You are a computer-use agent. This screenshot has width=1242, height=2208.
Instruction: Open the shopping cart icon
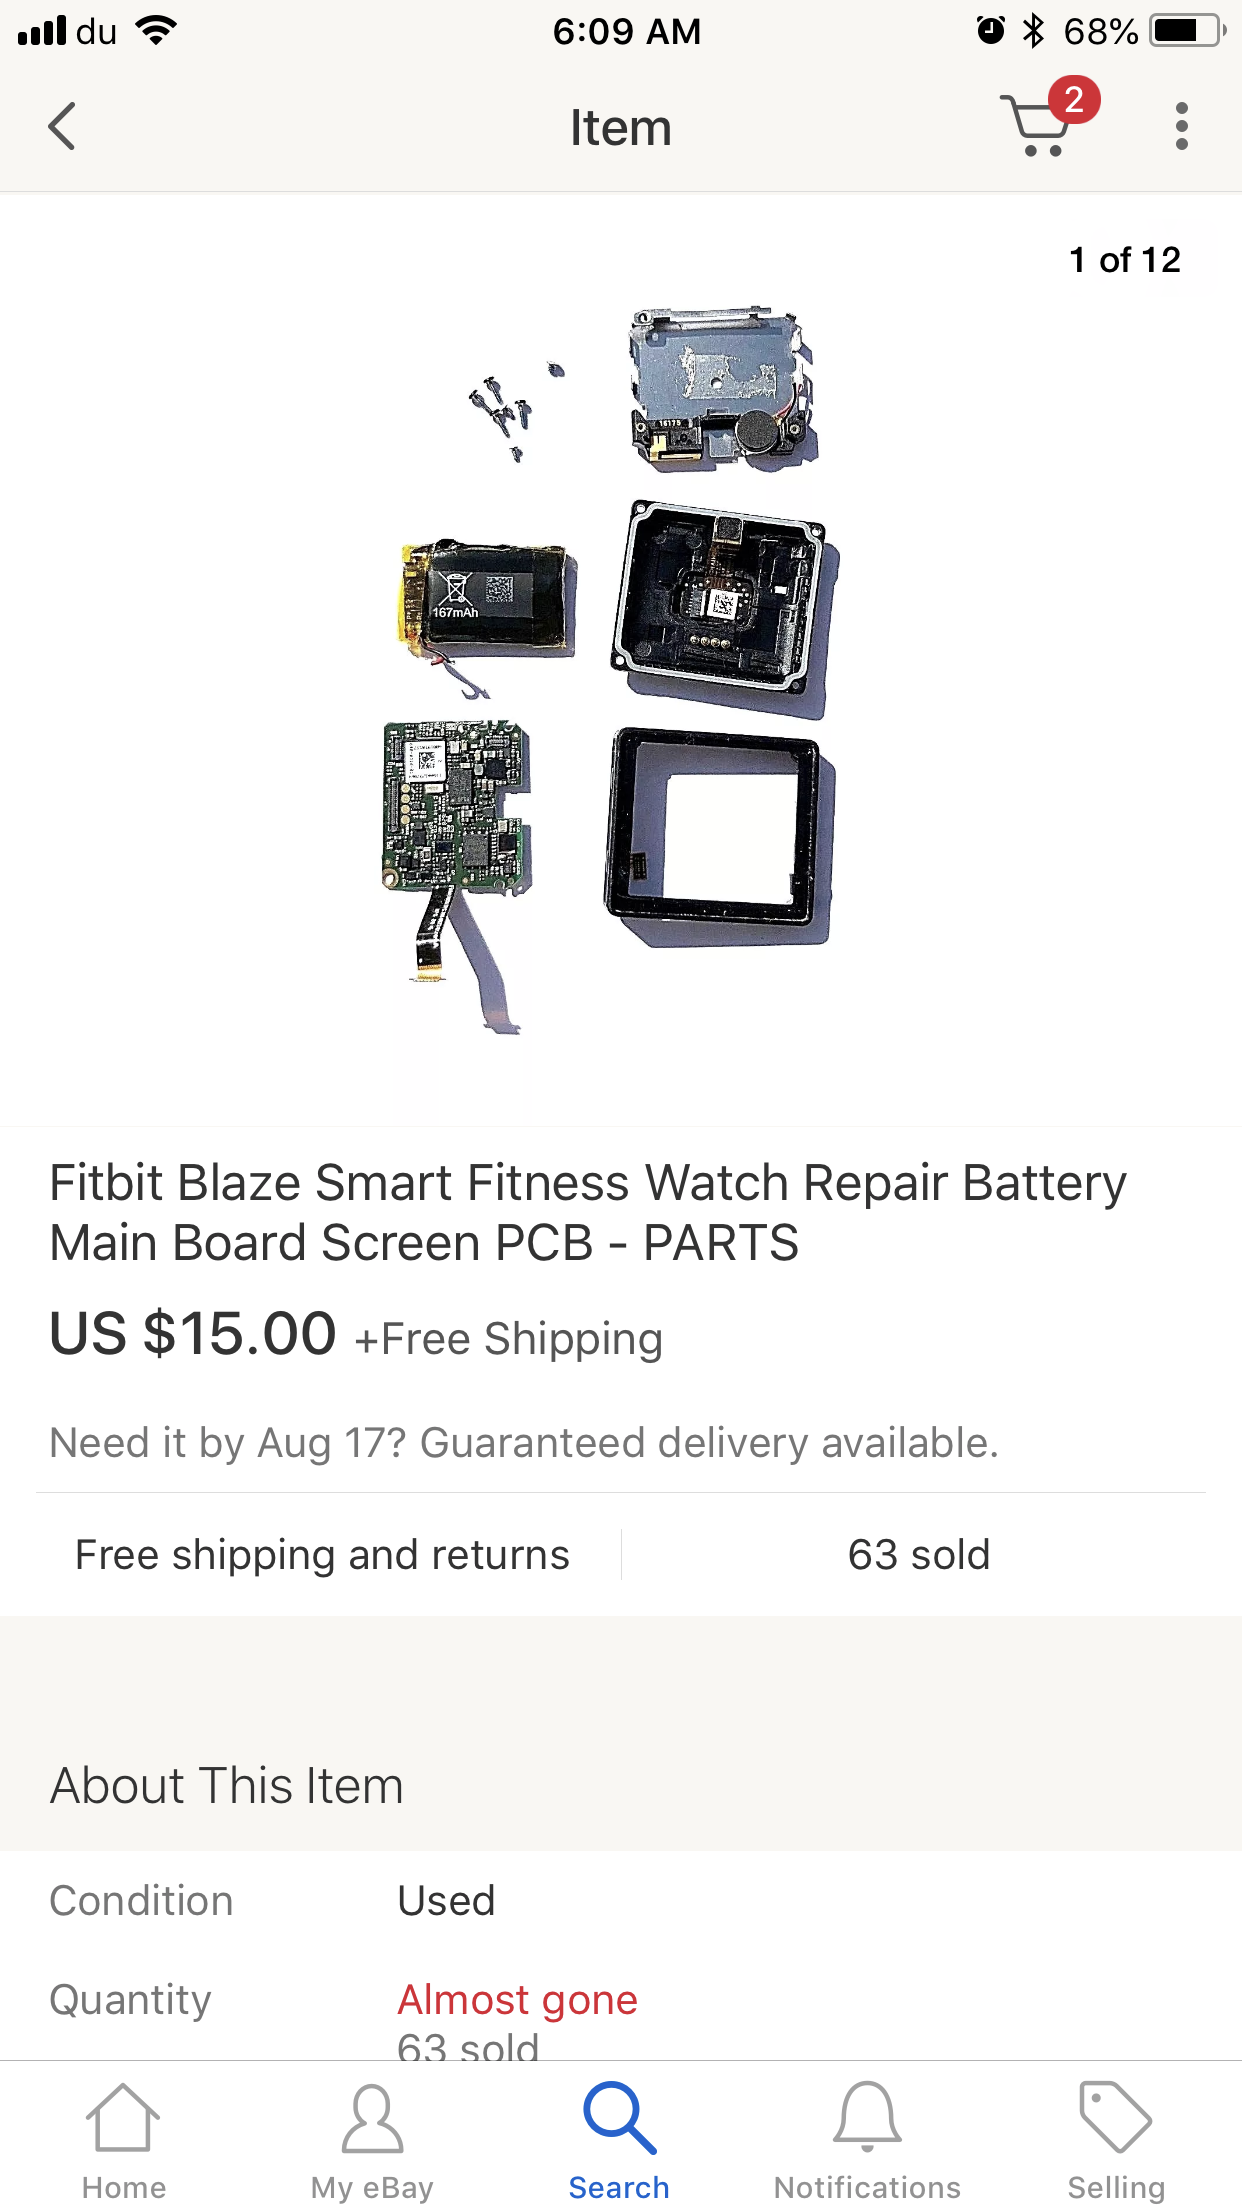pos(1036,126)
